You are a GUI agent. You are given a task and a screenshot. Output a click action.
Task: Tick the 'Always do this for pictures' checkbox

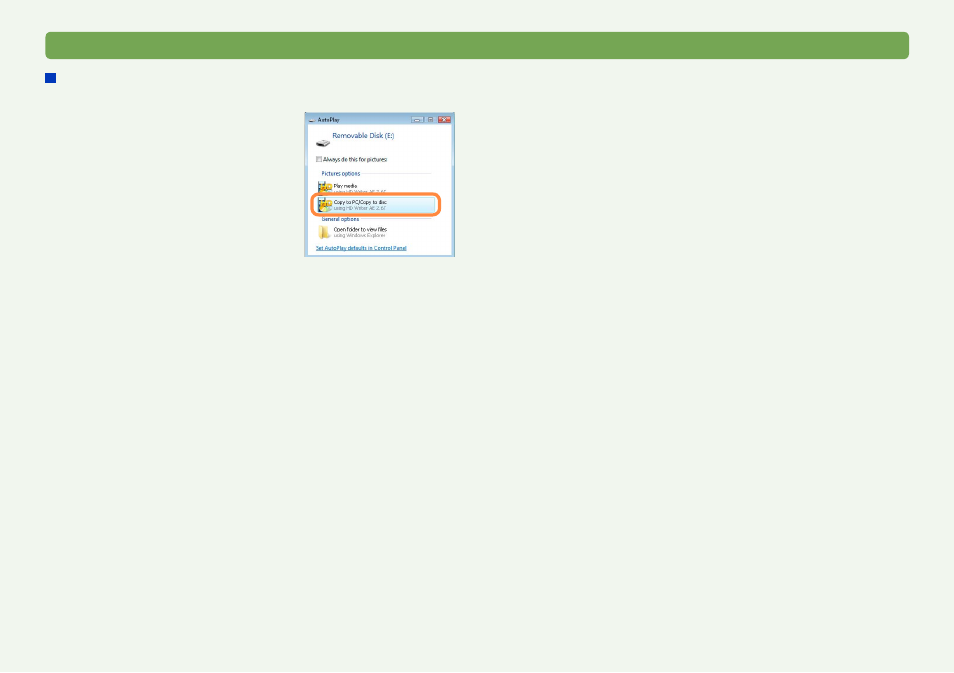click(x=319, y=159)
